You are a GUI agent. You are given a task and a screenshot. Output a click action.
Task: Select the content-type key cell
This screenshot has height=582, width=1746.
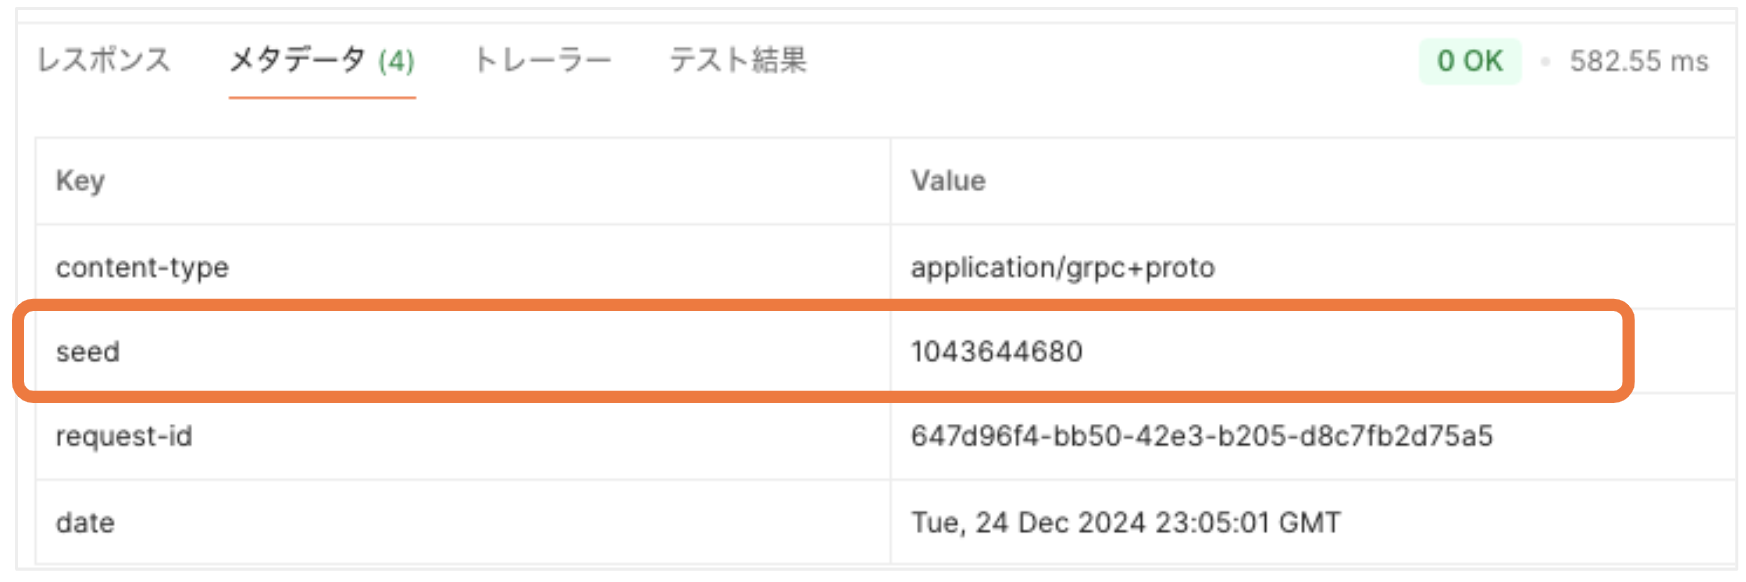tap(463, 267)
